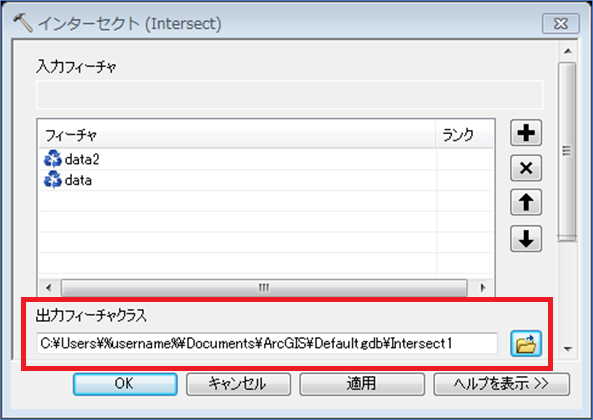Click the feature list's right scroll arrow
Viewport: 593px width, 420px height.
click(483, 288)
